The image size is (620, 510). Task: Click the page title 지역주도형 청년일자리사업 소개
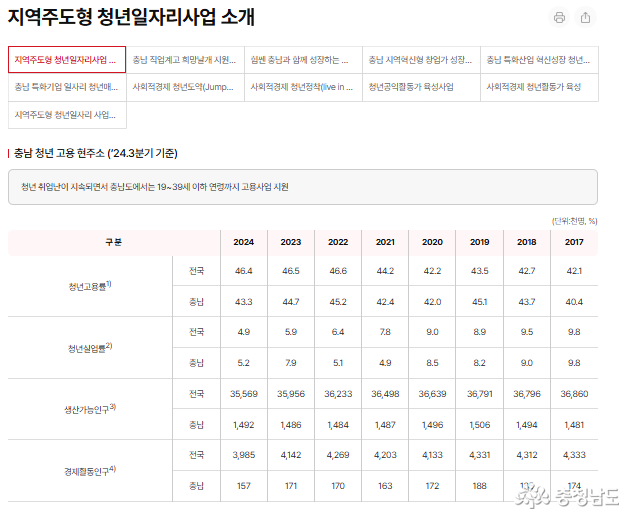[x=131, y=17]
